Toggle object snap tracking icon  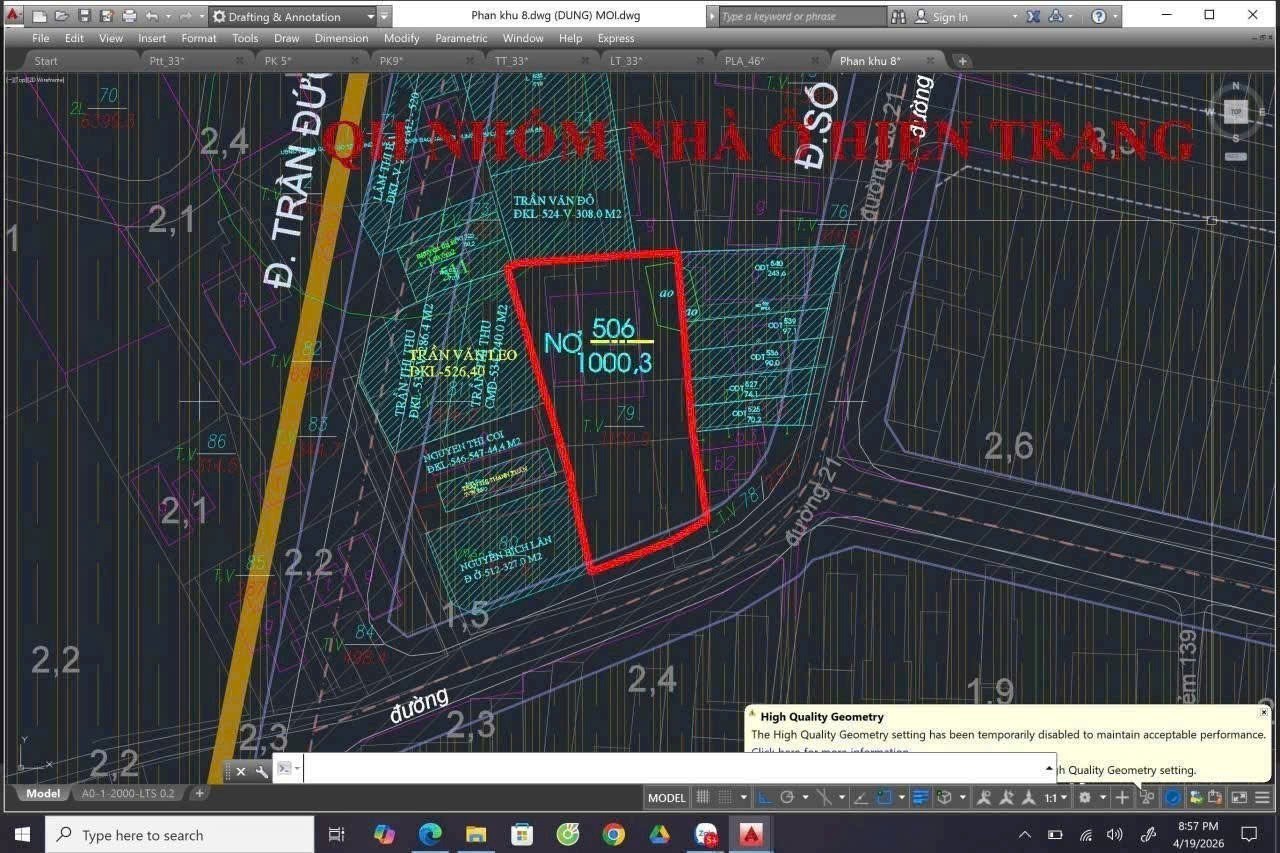point(860,797)
